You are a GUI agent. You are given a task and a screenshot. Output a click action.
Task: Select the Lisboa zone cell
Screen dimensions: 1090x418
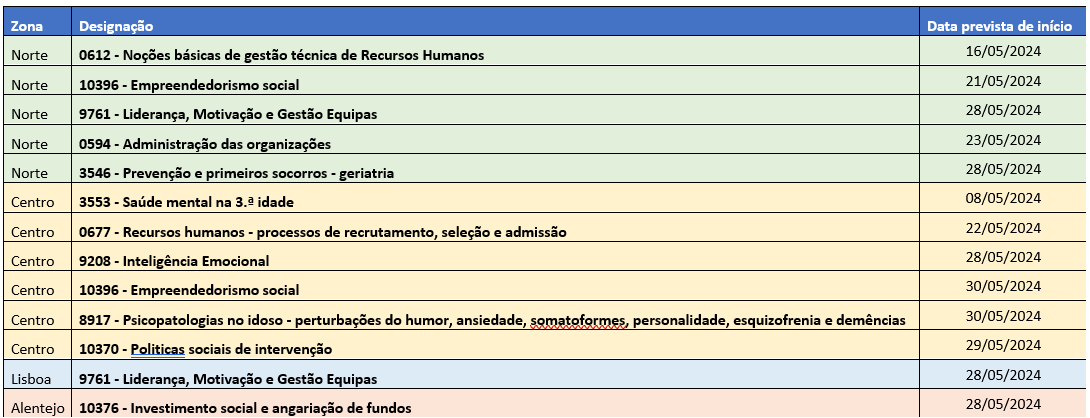click(x=38, y=376)
